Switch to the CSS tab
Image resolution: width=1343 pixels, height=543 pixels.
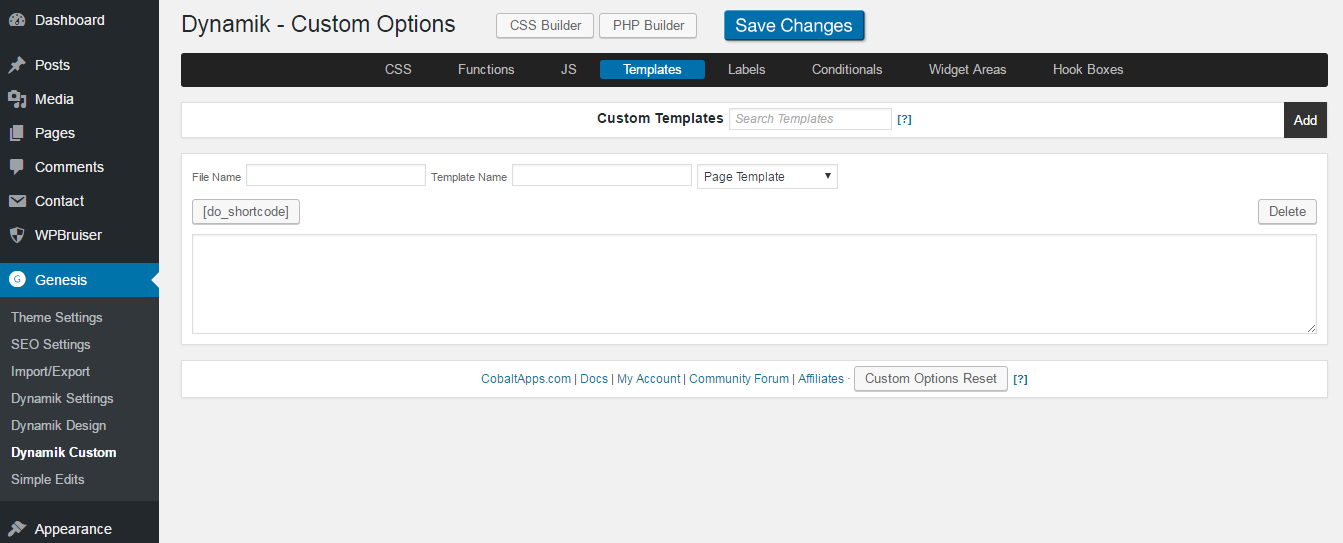[398, 69]
